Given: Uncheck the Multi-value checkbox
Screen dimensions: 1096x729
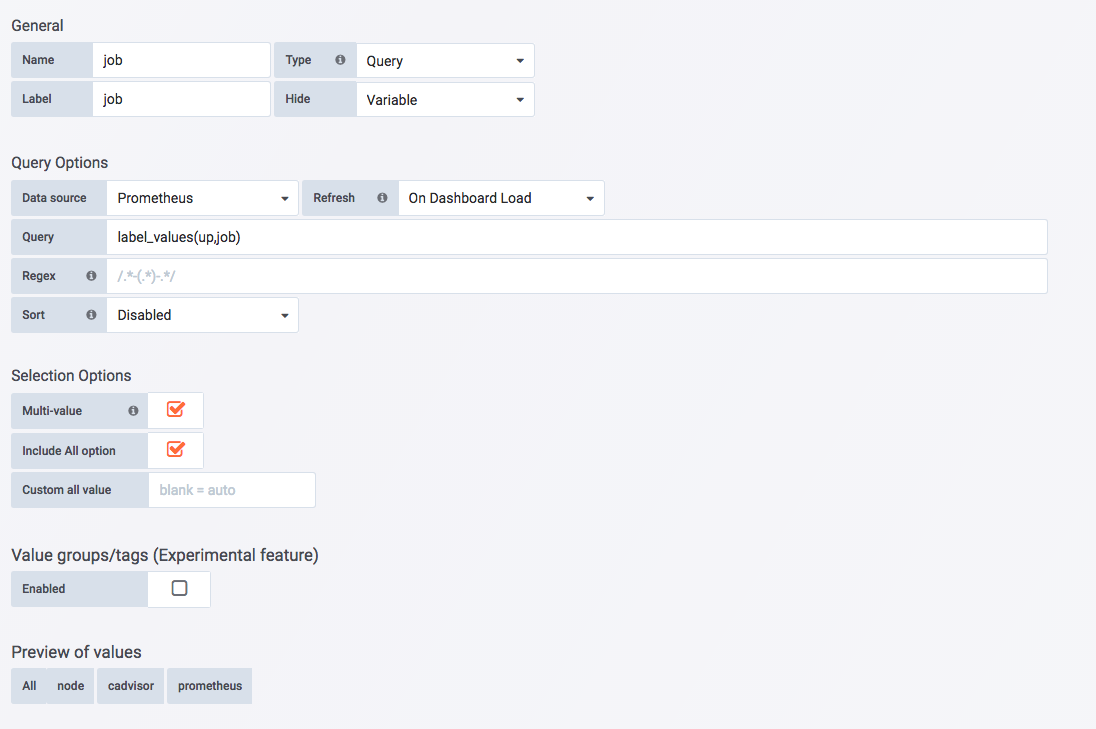Looking at the screenshot, I should pyautogui.click(x=176, y=410).
